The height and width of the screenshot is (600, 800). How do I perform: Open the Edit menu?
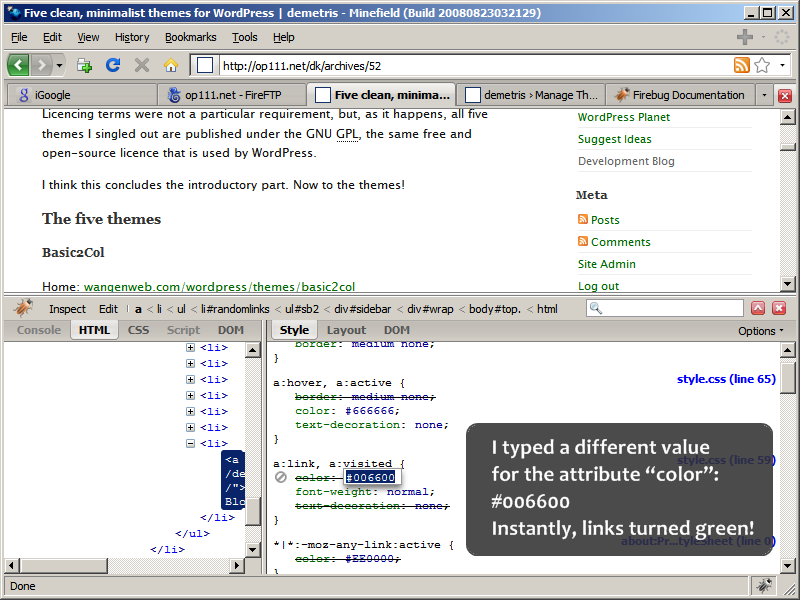[52, 37]
